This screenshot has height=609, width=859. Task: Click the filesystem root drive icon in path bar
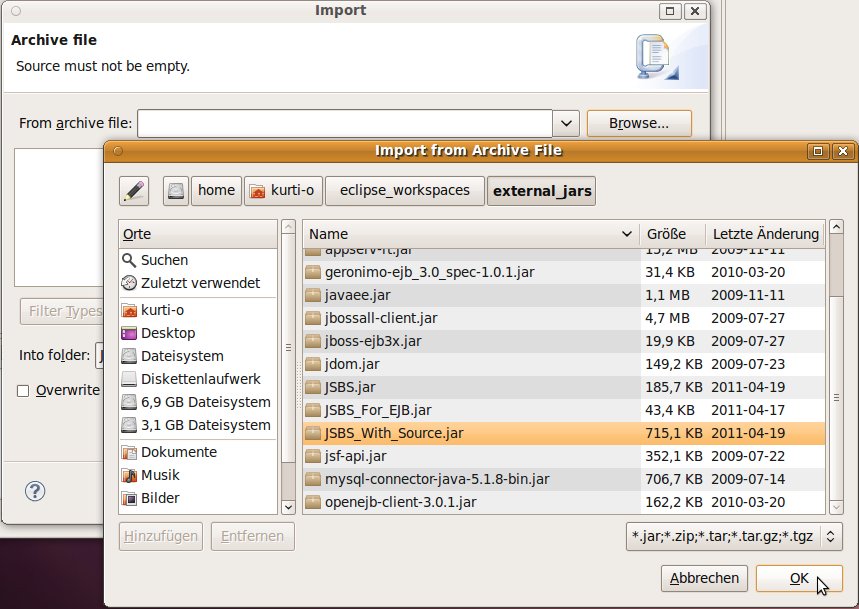pos(177,190)
